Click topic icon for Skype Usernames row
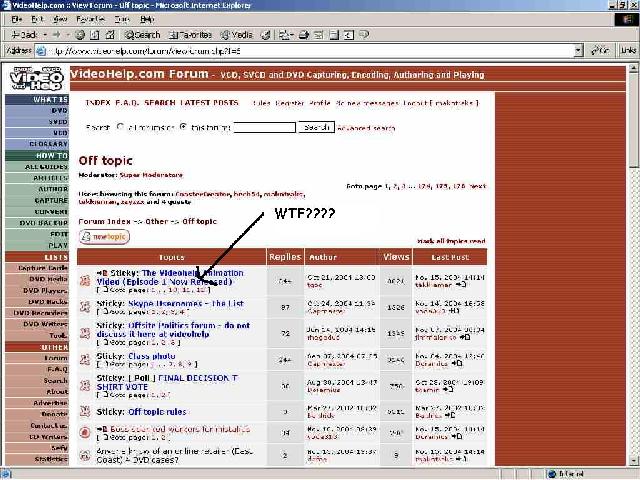Viewport: 640px width, 480px height. click(85, 307)
